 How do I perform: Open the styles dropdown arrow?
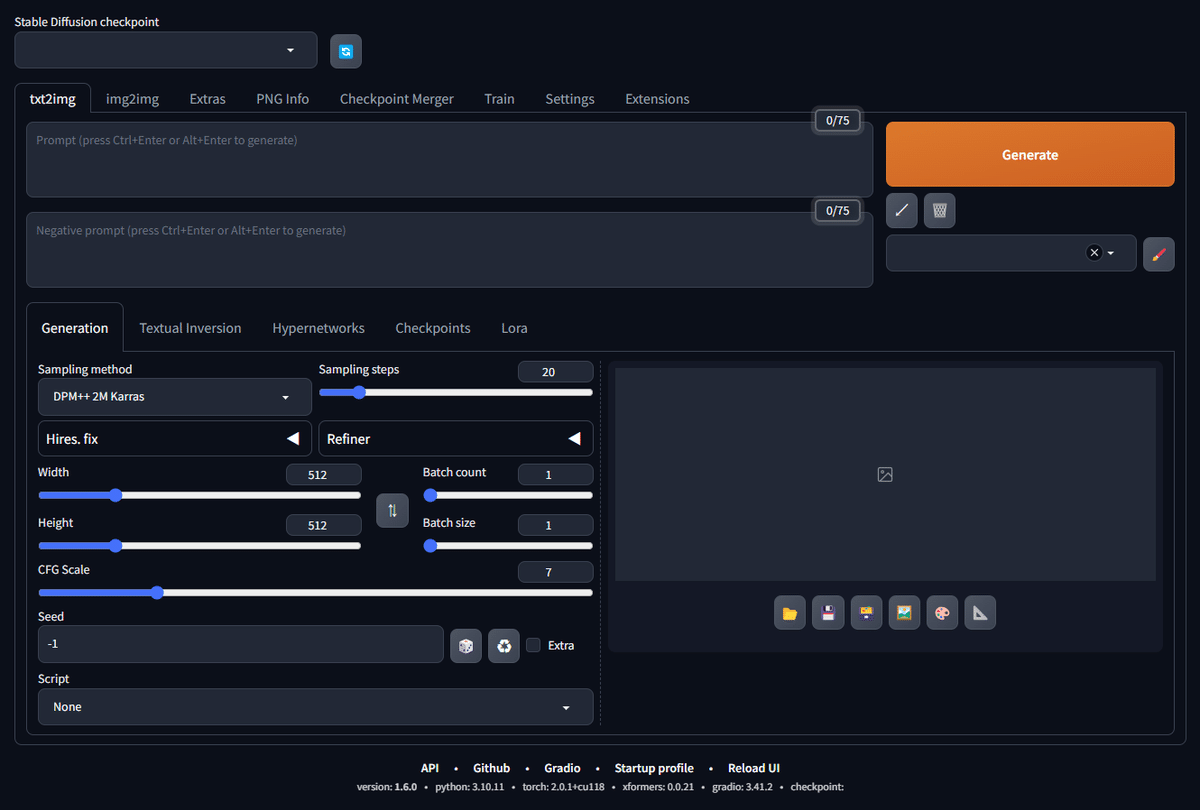point(1110,254)
